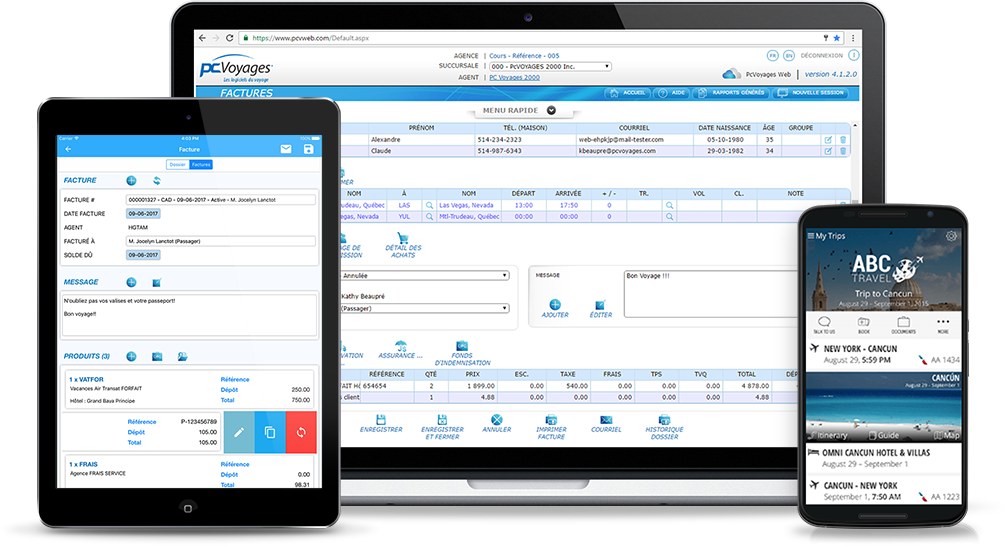Open the SUCCURSALE dropdown in the laptop browser
This screenshot has width=1008, height=546.
click(550, 66)
